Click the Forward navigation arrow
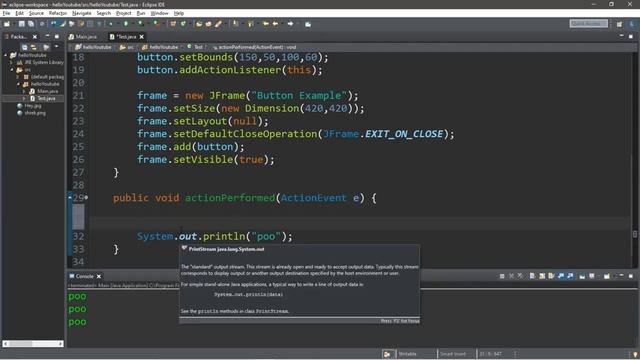The image size is (640, 360). [x=290, y=24]
